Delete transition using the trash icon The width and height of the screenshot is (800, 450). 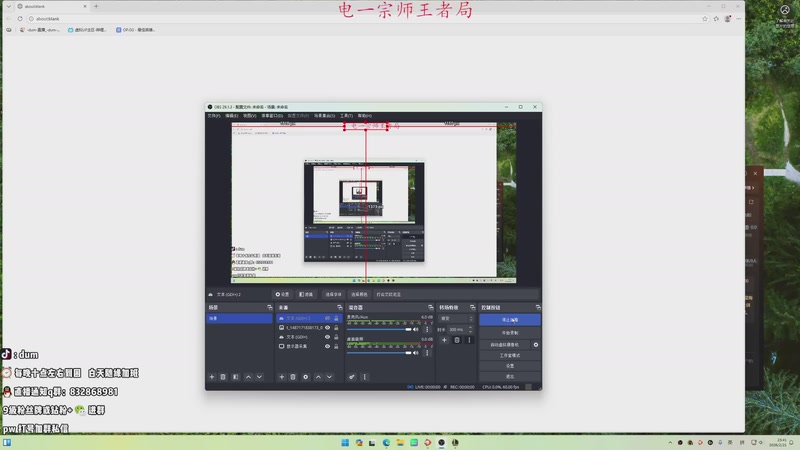tap(457, 340)
